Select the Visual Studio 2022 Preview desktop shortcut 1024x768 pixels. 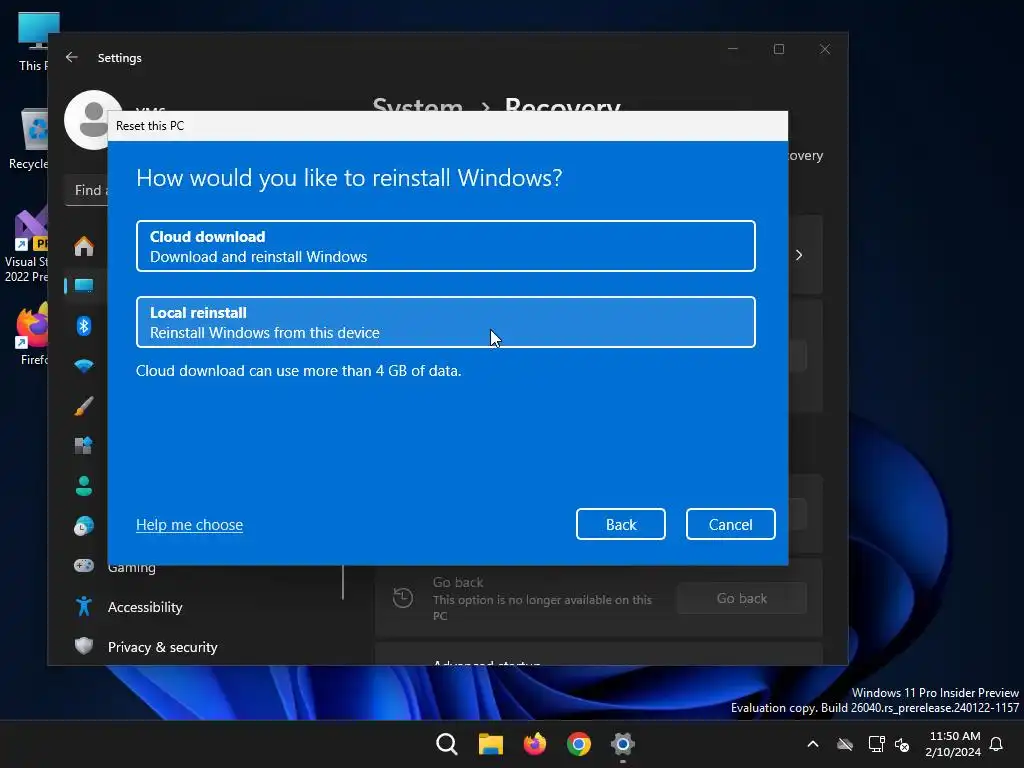[x=26, y=246]
